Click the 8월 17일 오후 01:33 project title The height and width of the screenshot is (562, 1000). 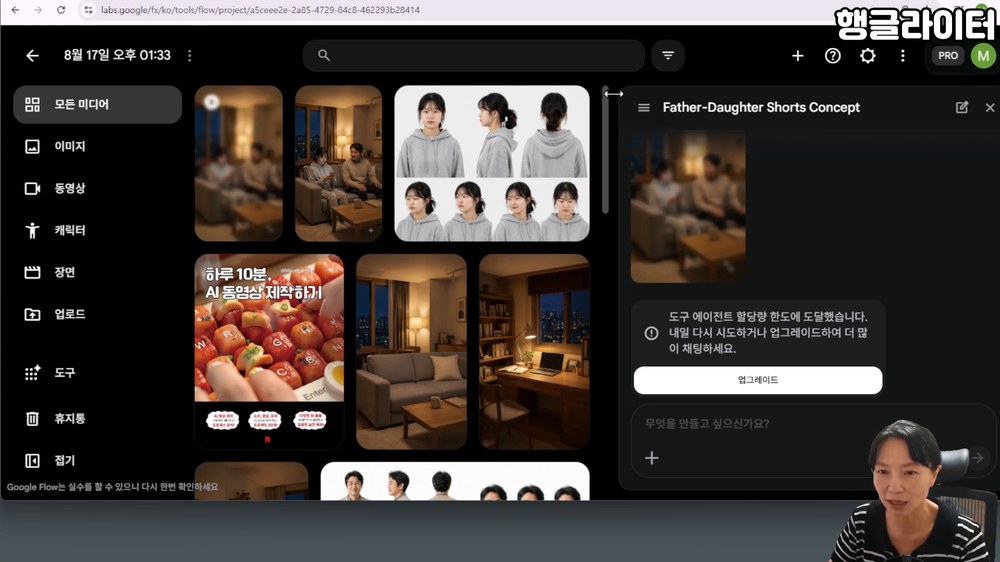tap(117, 55)
